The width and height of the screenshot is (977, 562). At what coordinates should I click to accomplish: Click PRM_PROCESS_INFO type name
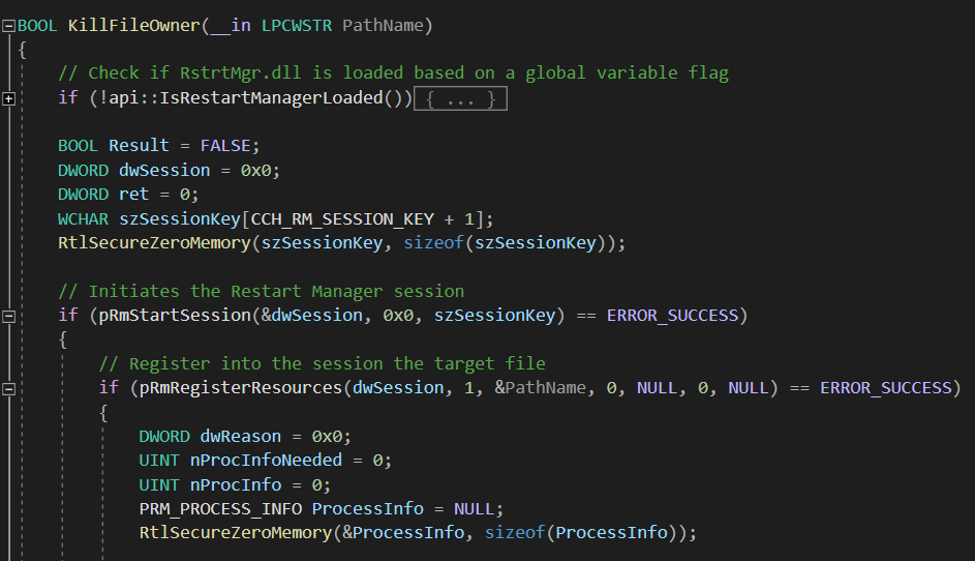pos(221,509)
